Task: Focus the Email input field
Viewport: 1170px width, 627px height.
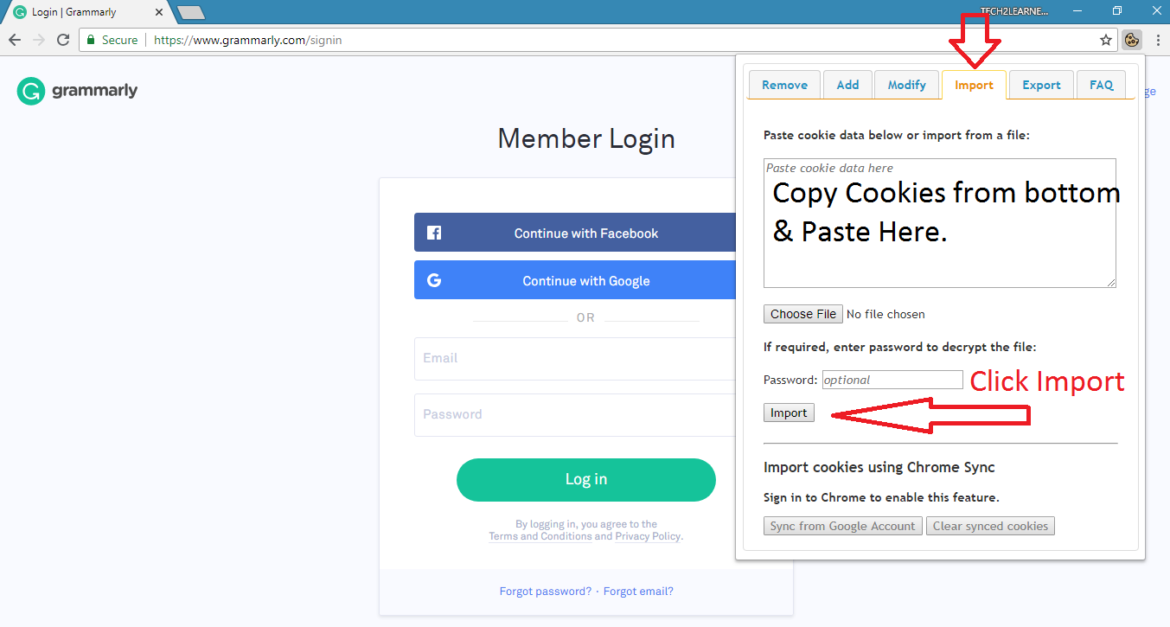Action: point(575,358)
